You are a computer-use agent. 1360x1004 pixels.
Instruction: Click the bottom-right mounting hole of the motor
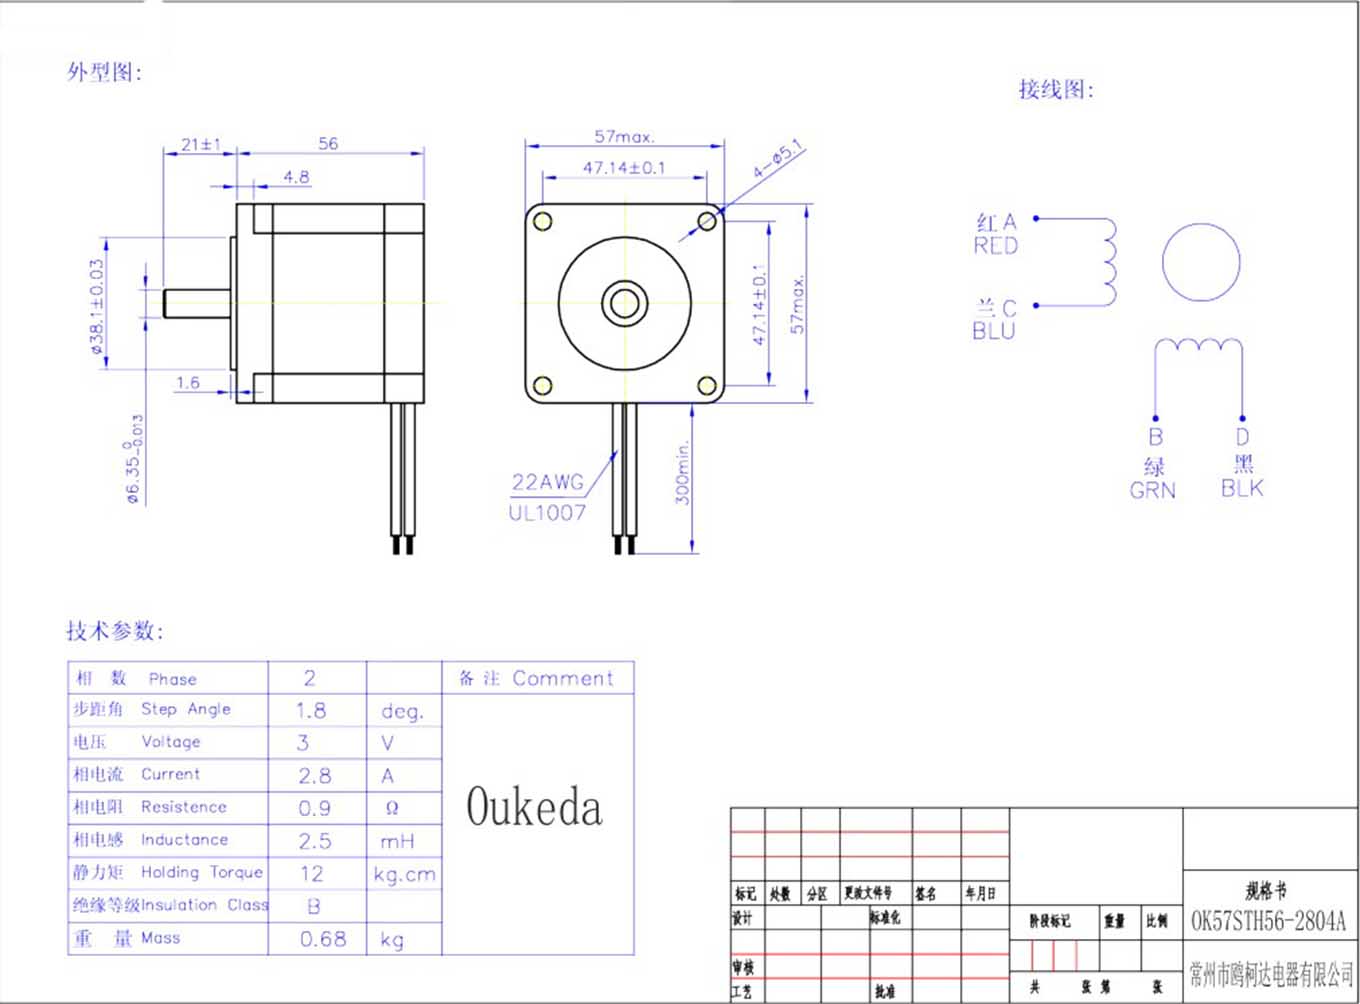coord(706,385)
